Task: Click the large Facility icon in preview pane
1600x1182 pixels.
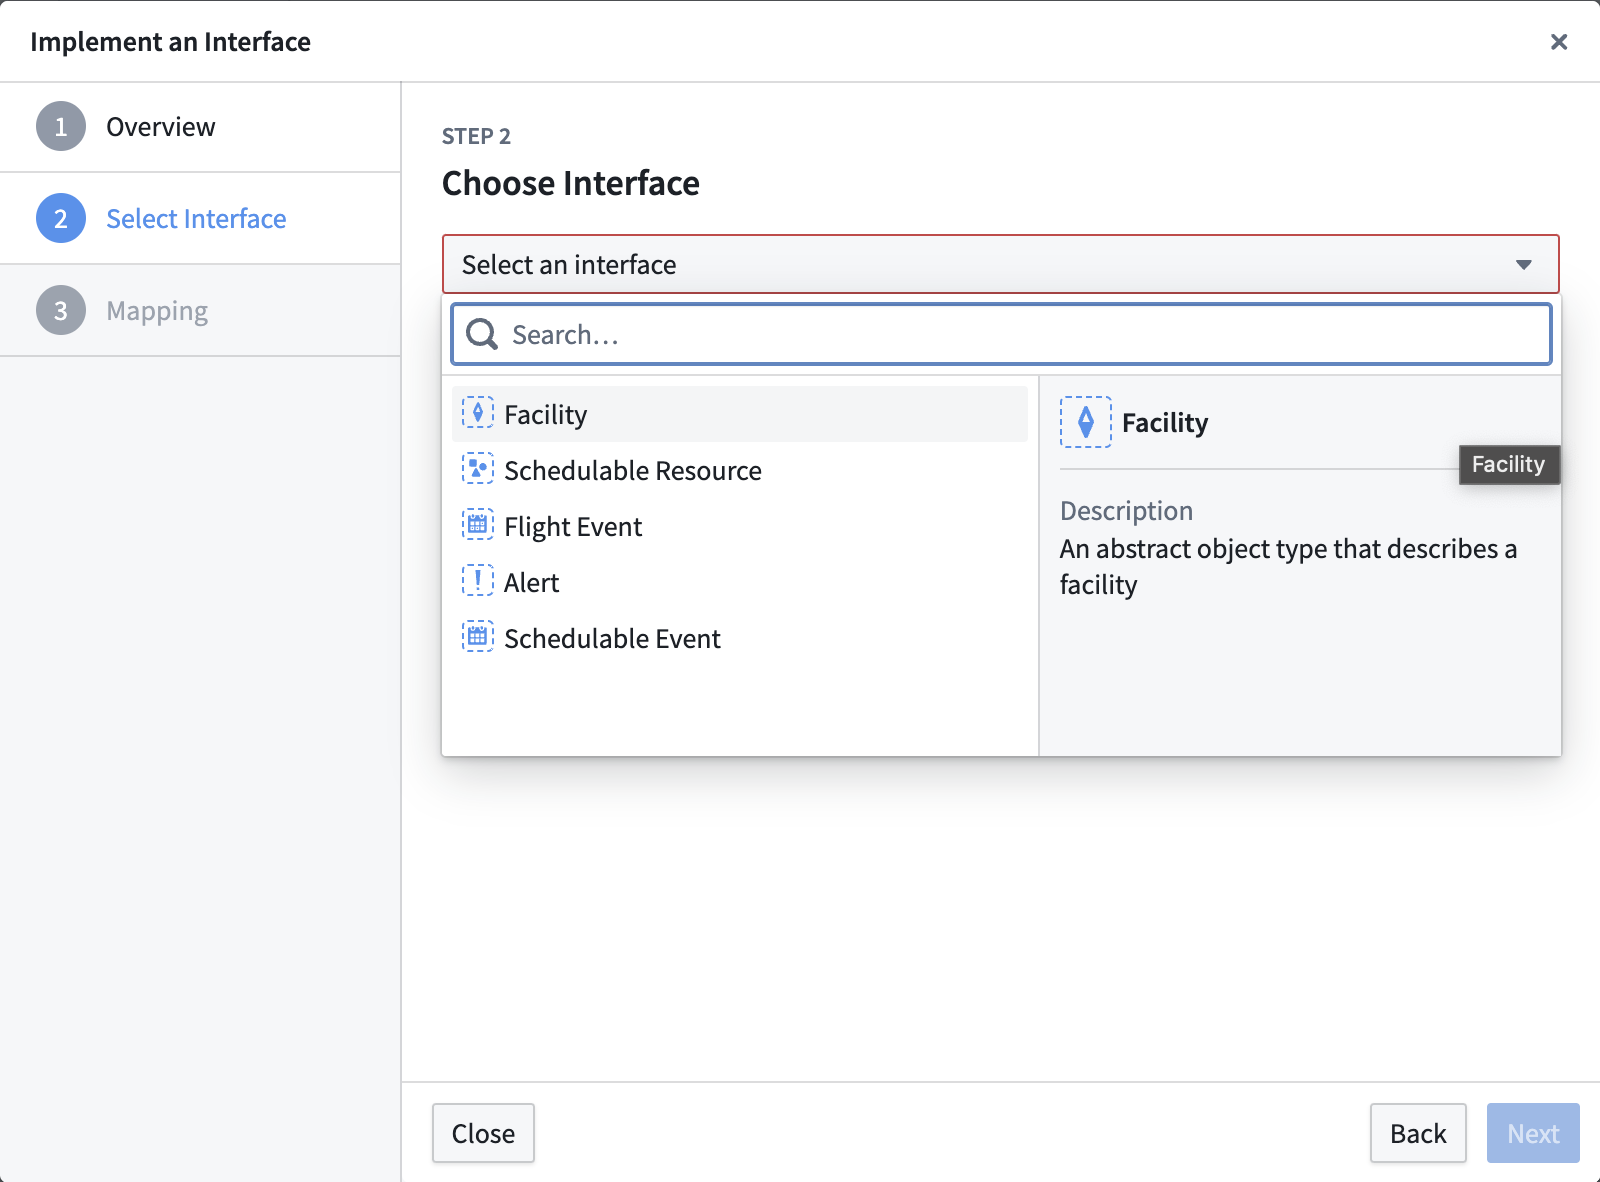Action: click(1086, 422)
